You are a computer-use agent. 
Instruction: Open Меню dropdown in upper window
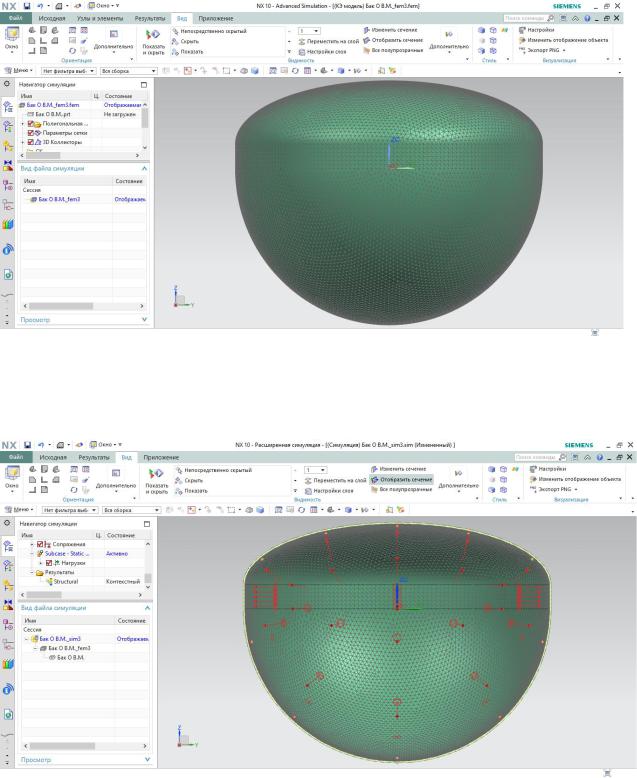[x=19, y=71]
